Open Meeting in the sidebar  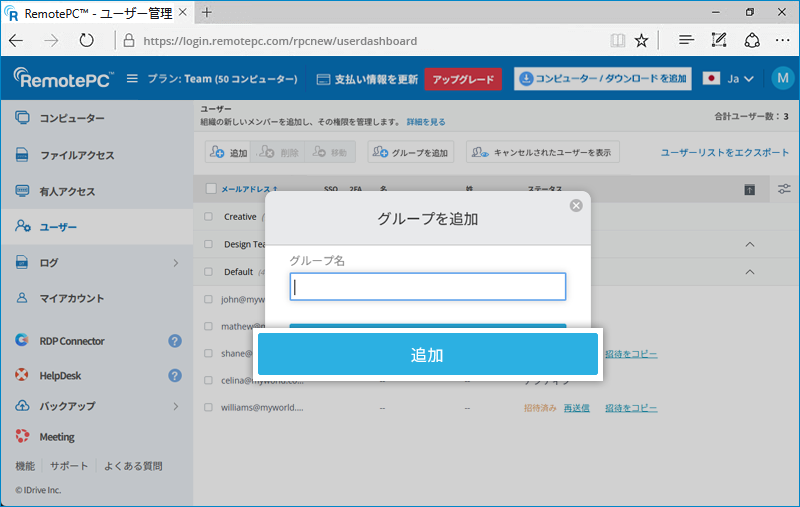57,437
